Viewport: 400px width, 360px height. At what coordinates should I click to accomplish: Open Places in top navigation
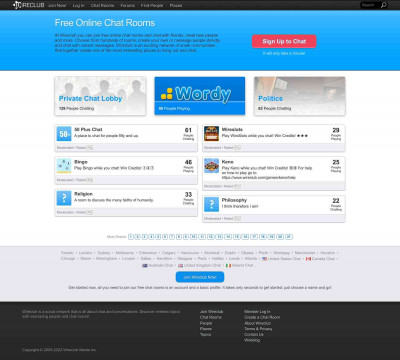pyautogui.click(x=176, y=5)
